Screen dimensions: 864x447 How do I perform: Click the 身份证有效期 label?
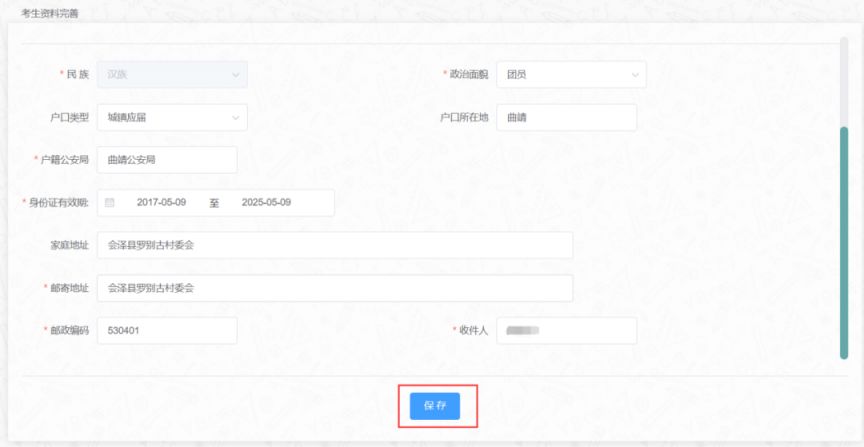tap(58, 203)
